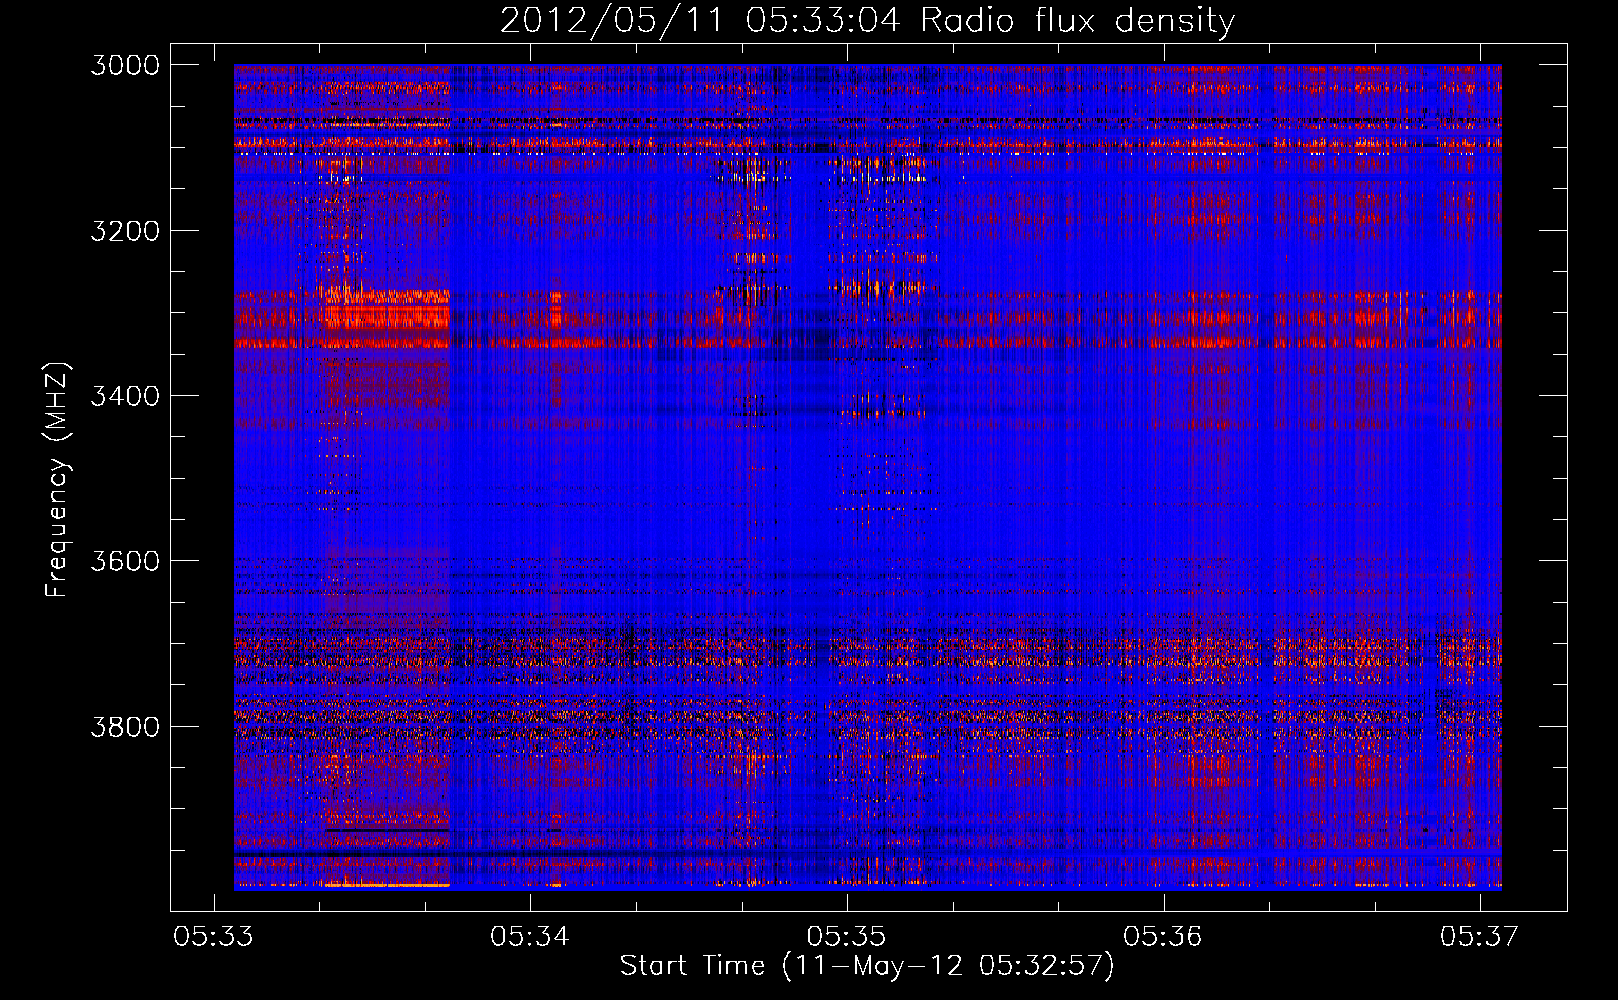Click the 05:33 time tick label
Screen dimensions: 1618x1000
pos(213,936)
